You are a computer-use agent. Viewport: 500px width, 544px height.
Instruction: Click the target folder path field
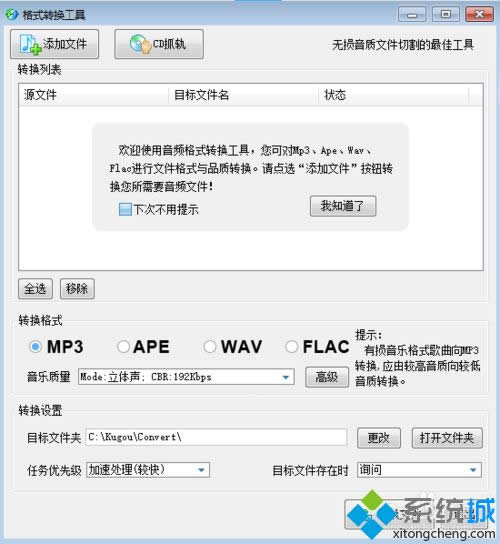point(216,437)
